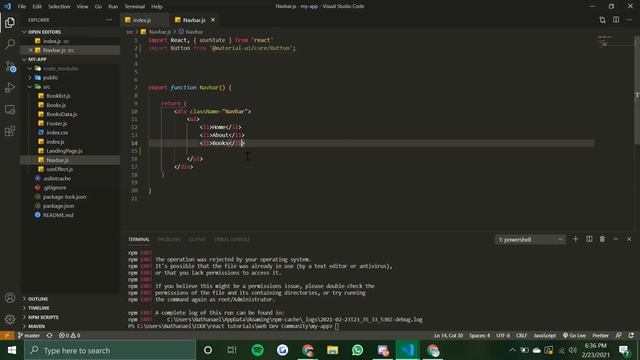This screenshot has width=640, height=360.
Task: Expand the Outline section
Action: [38, 299]
